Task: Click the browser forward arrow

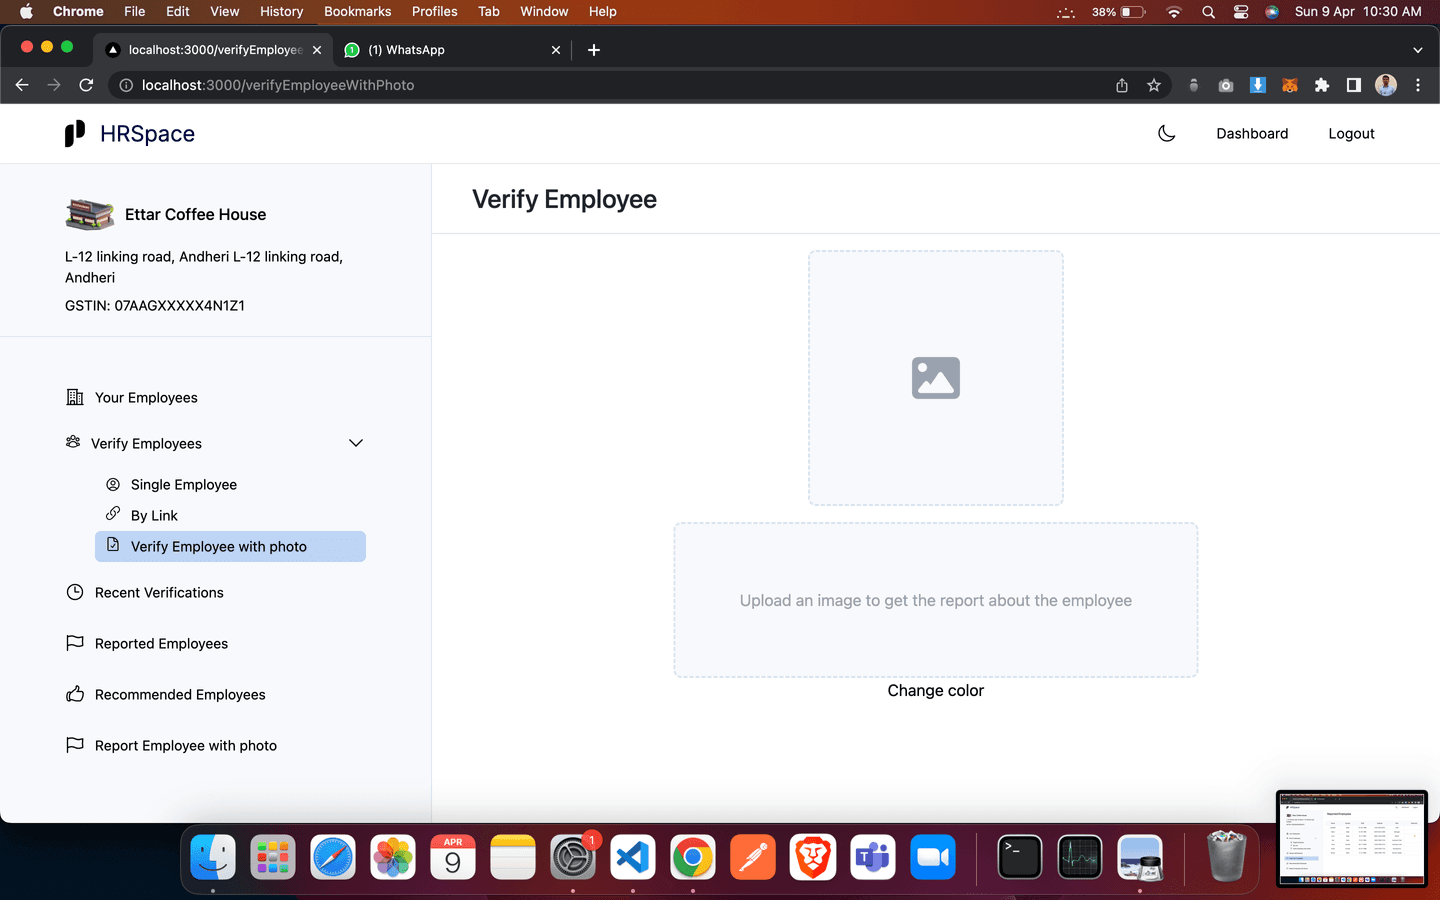Action: coord(54,85)
